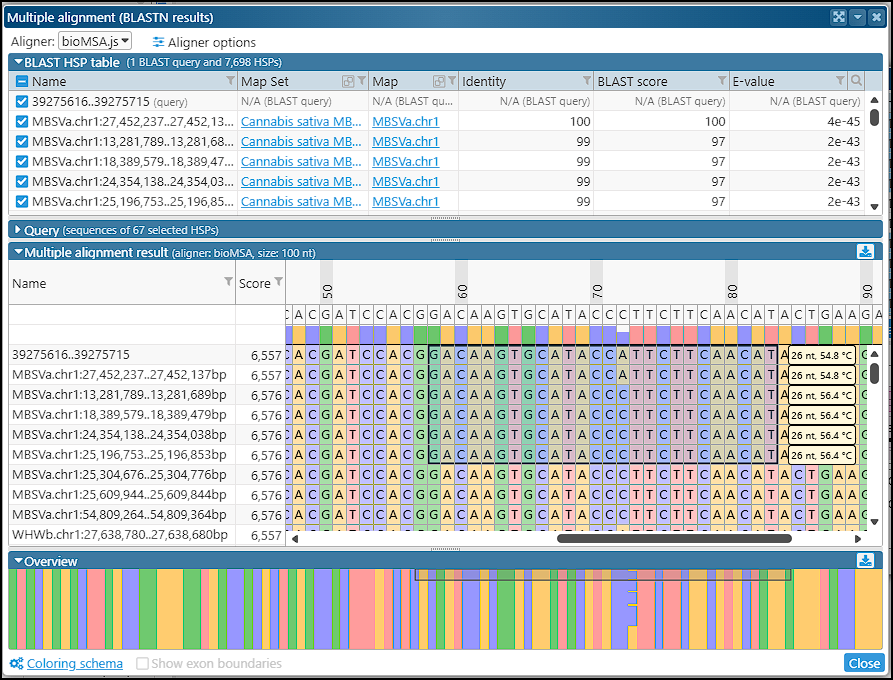Toggle the select-all checkbox in Name header

click(x=22, y=82)
